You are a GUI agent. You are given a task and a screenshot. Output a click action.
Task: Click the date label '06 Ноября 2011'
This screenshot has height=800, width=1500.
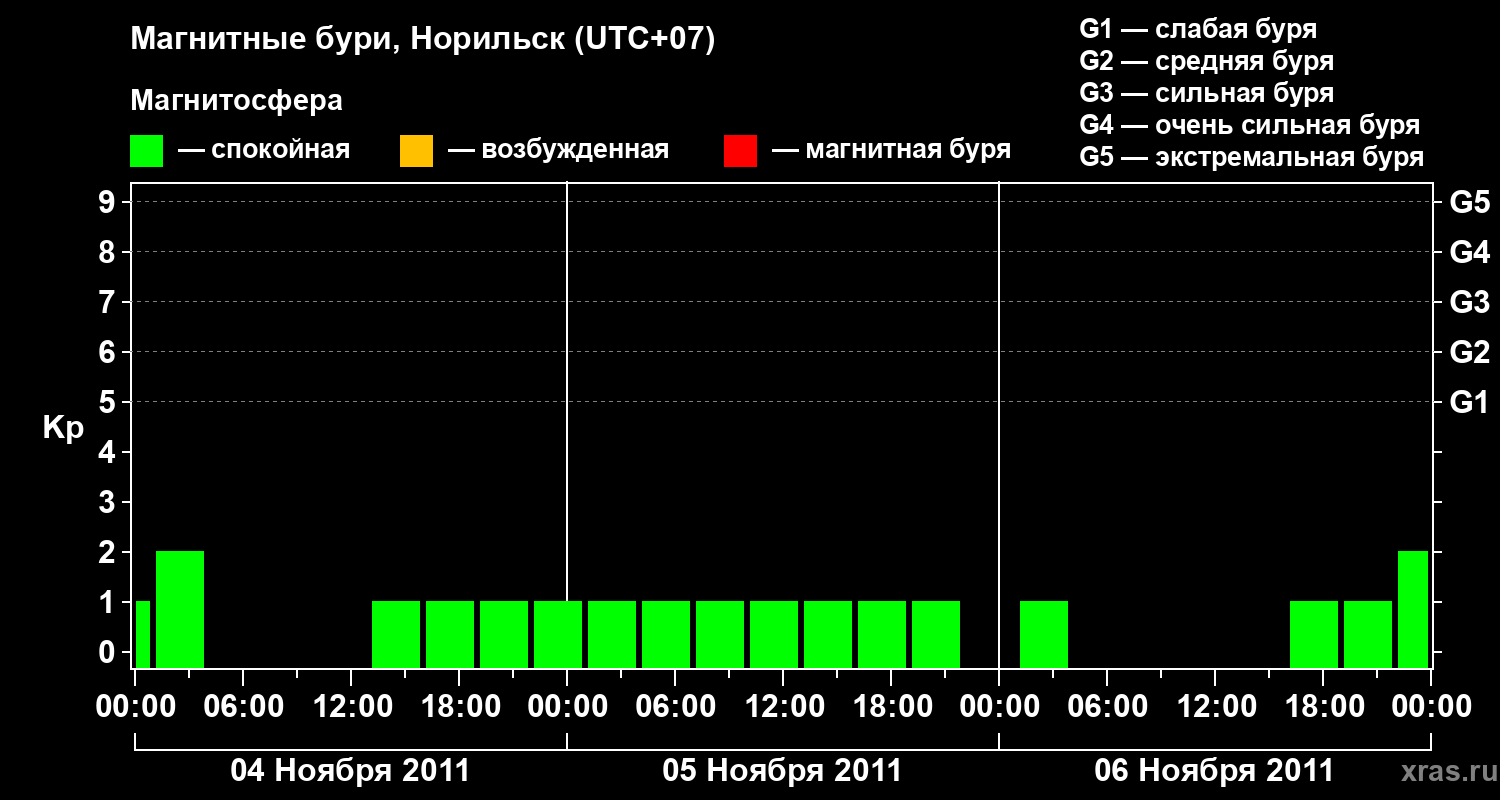click(x=1214, y=771)
